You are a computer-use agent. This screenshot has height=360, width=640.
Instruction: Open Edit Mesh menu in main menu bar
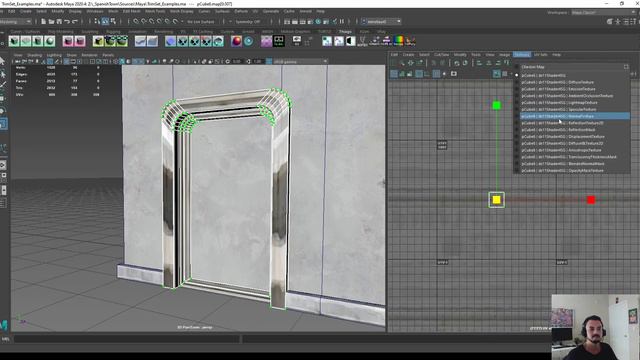[131, 11]
